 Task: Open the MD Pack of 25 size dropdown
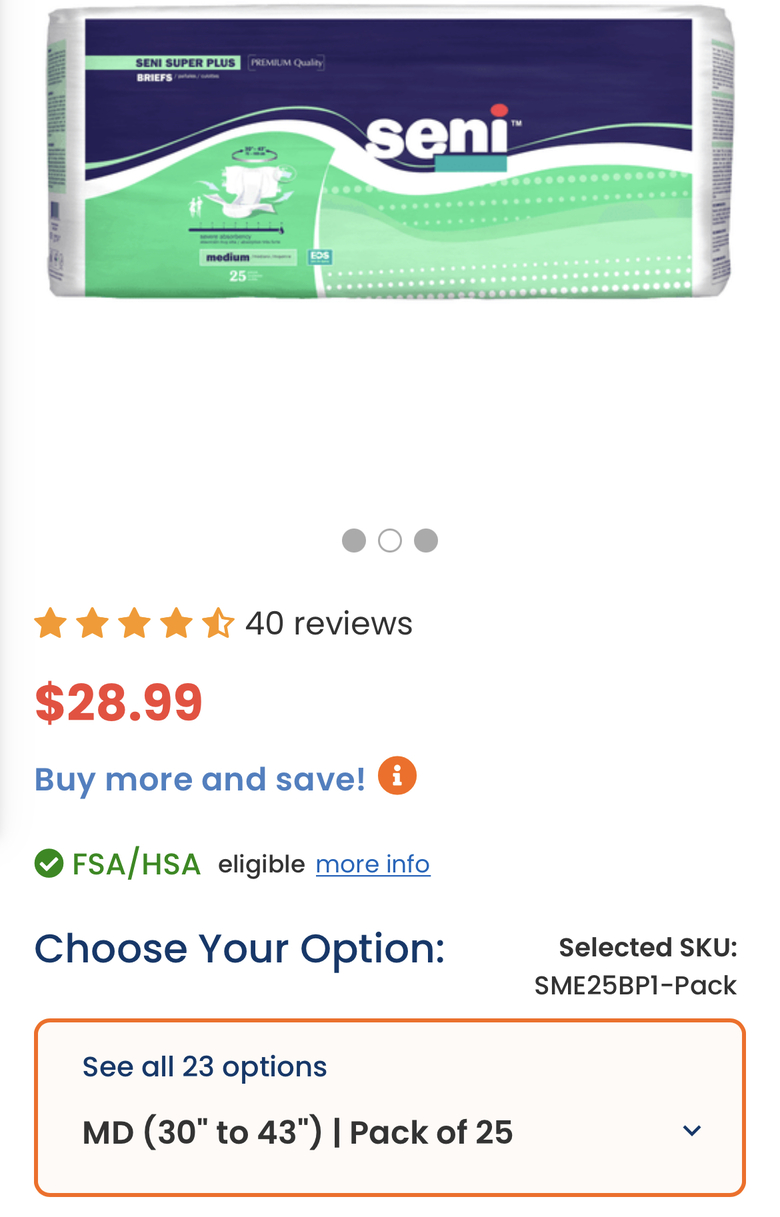tap(297, 1132)
